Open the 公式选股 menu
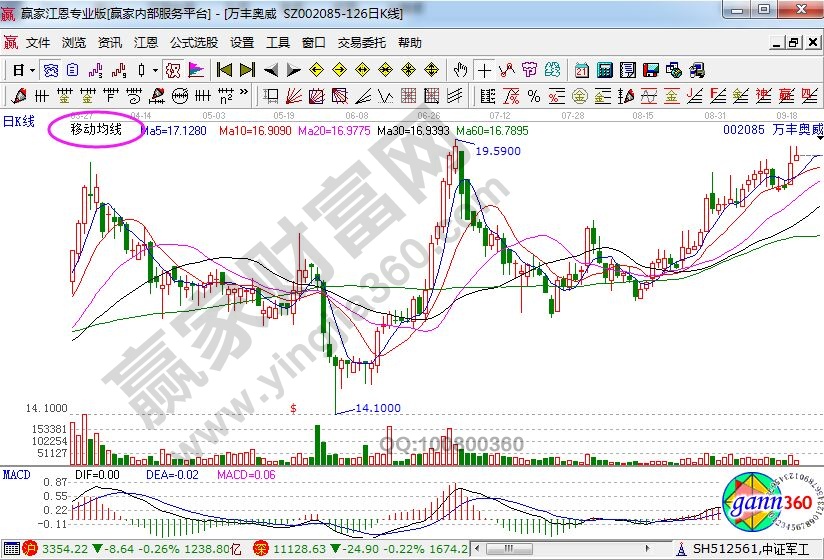This screenshot has width=824, height=560. 193,43
